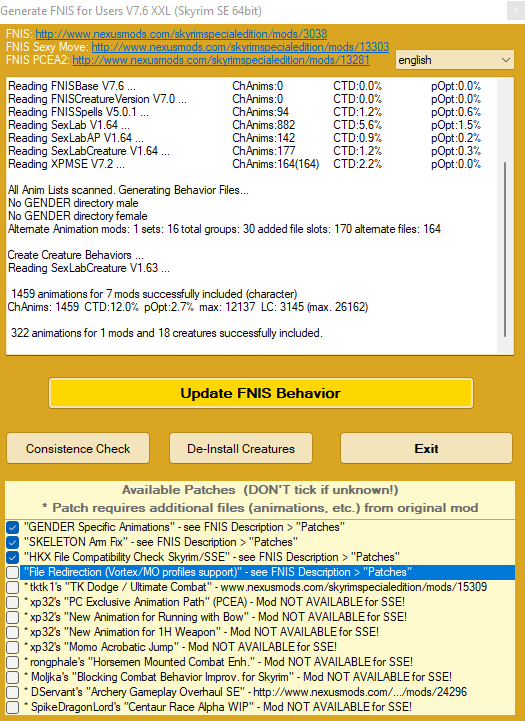This screenshot has width=525, height=721.
Task: Enable File Redirection Vortex/MO profiles checkbox
Action: pyautogui.click(x=12, y=572)
